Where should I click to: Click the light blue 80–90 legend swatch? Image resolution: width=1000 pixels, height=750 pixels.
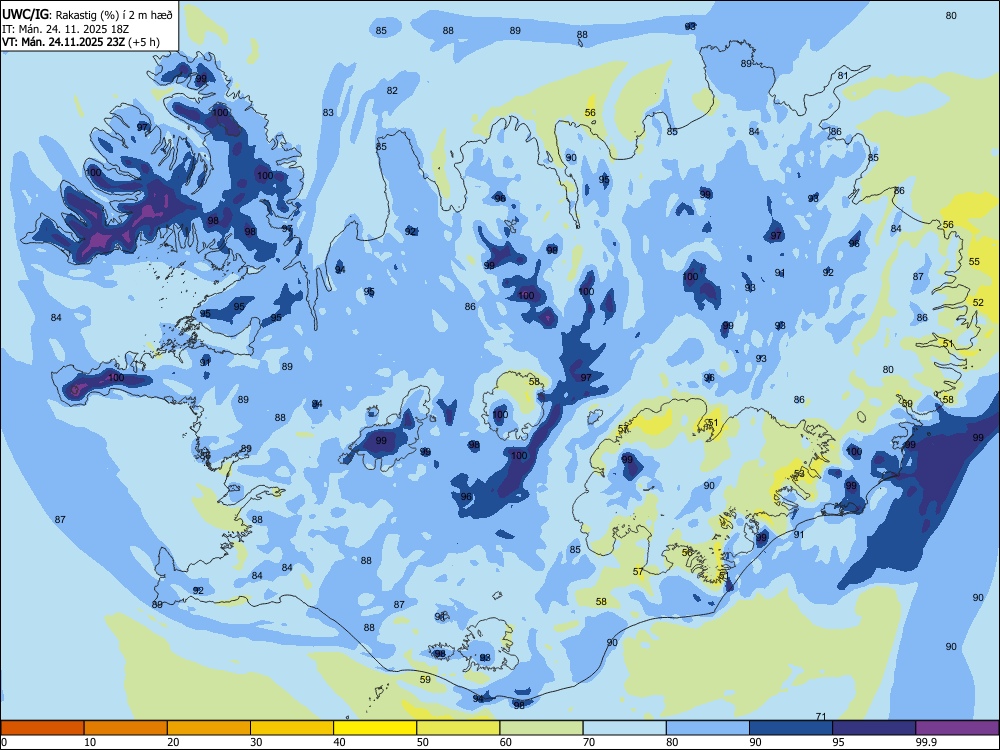(x=708, y=728)
